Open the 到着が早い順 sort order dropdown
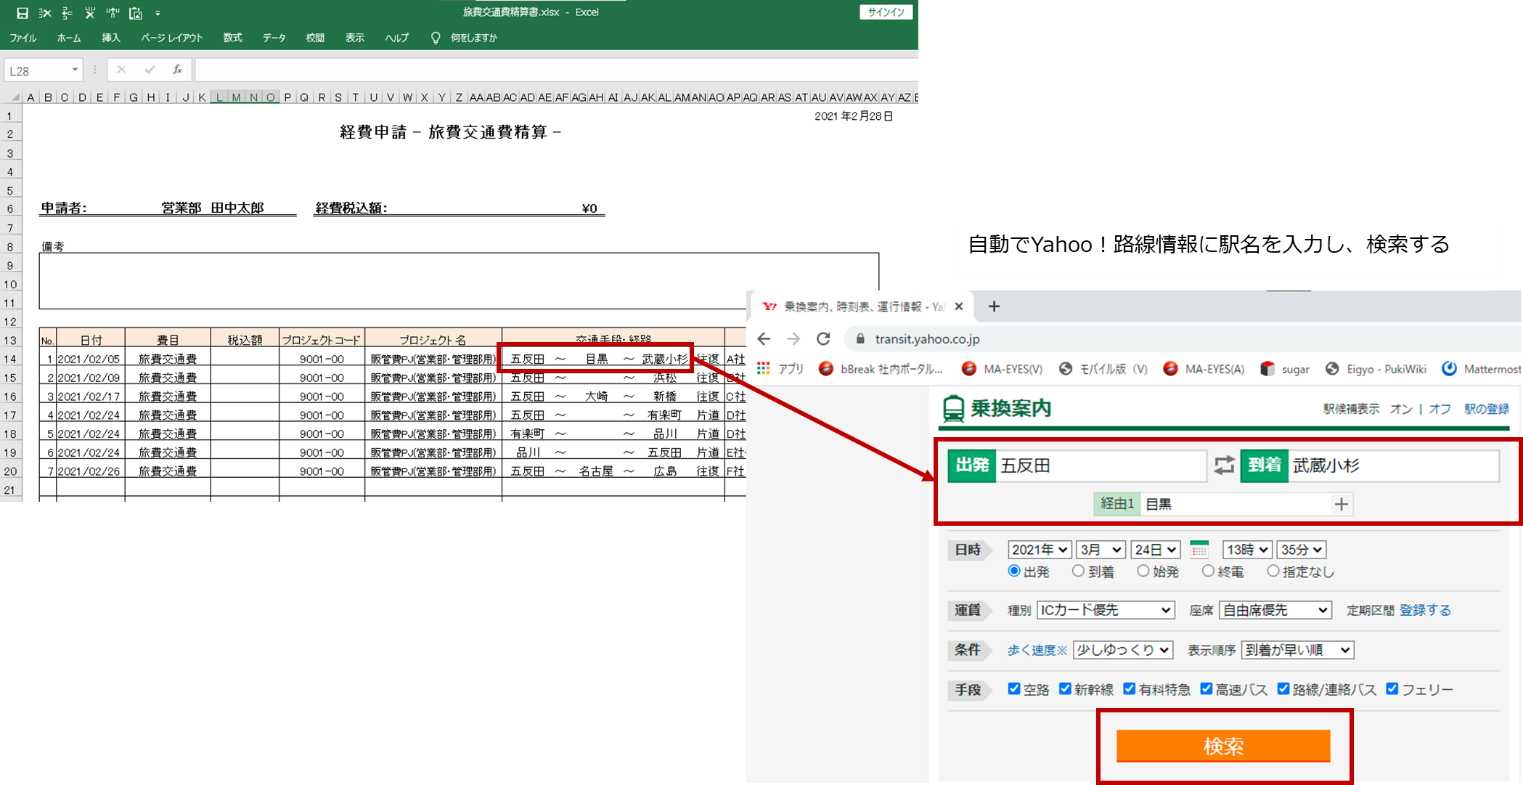The height and width of the screenshot is (785, 1523). [1298, 650]
